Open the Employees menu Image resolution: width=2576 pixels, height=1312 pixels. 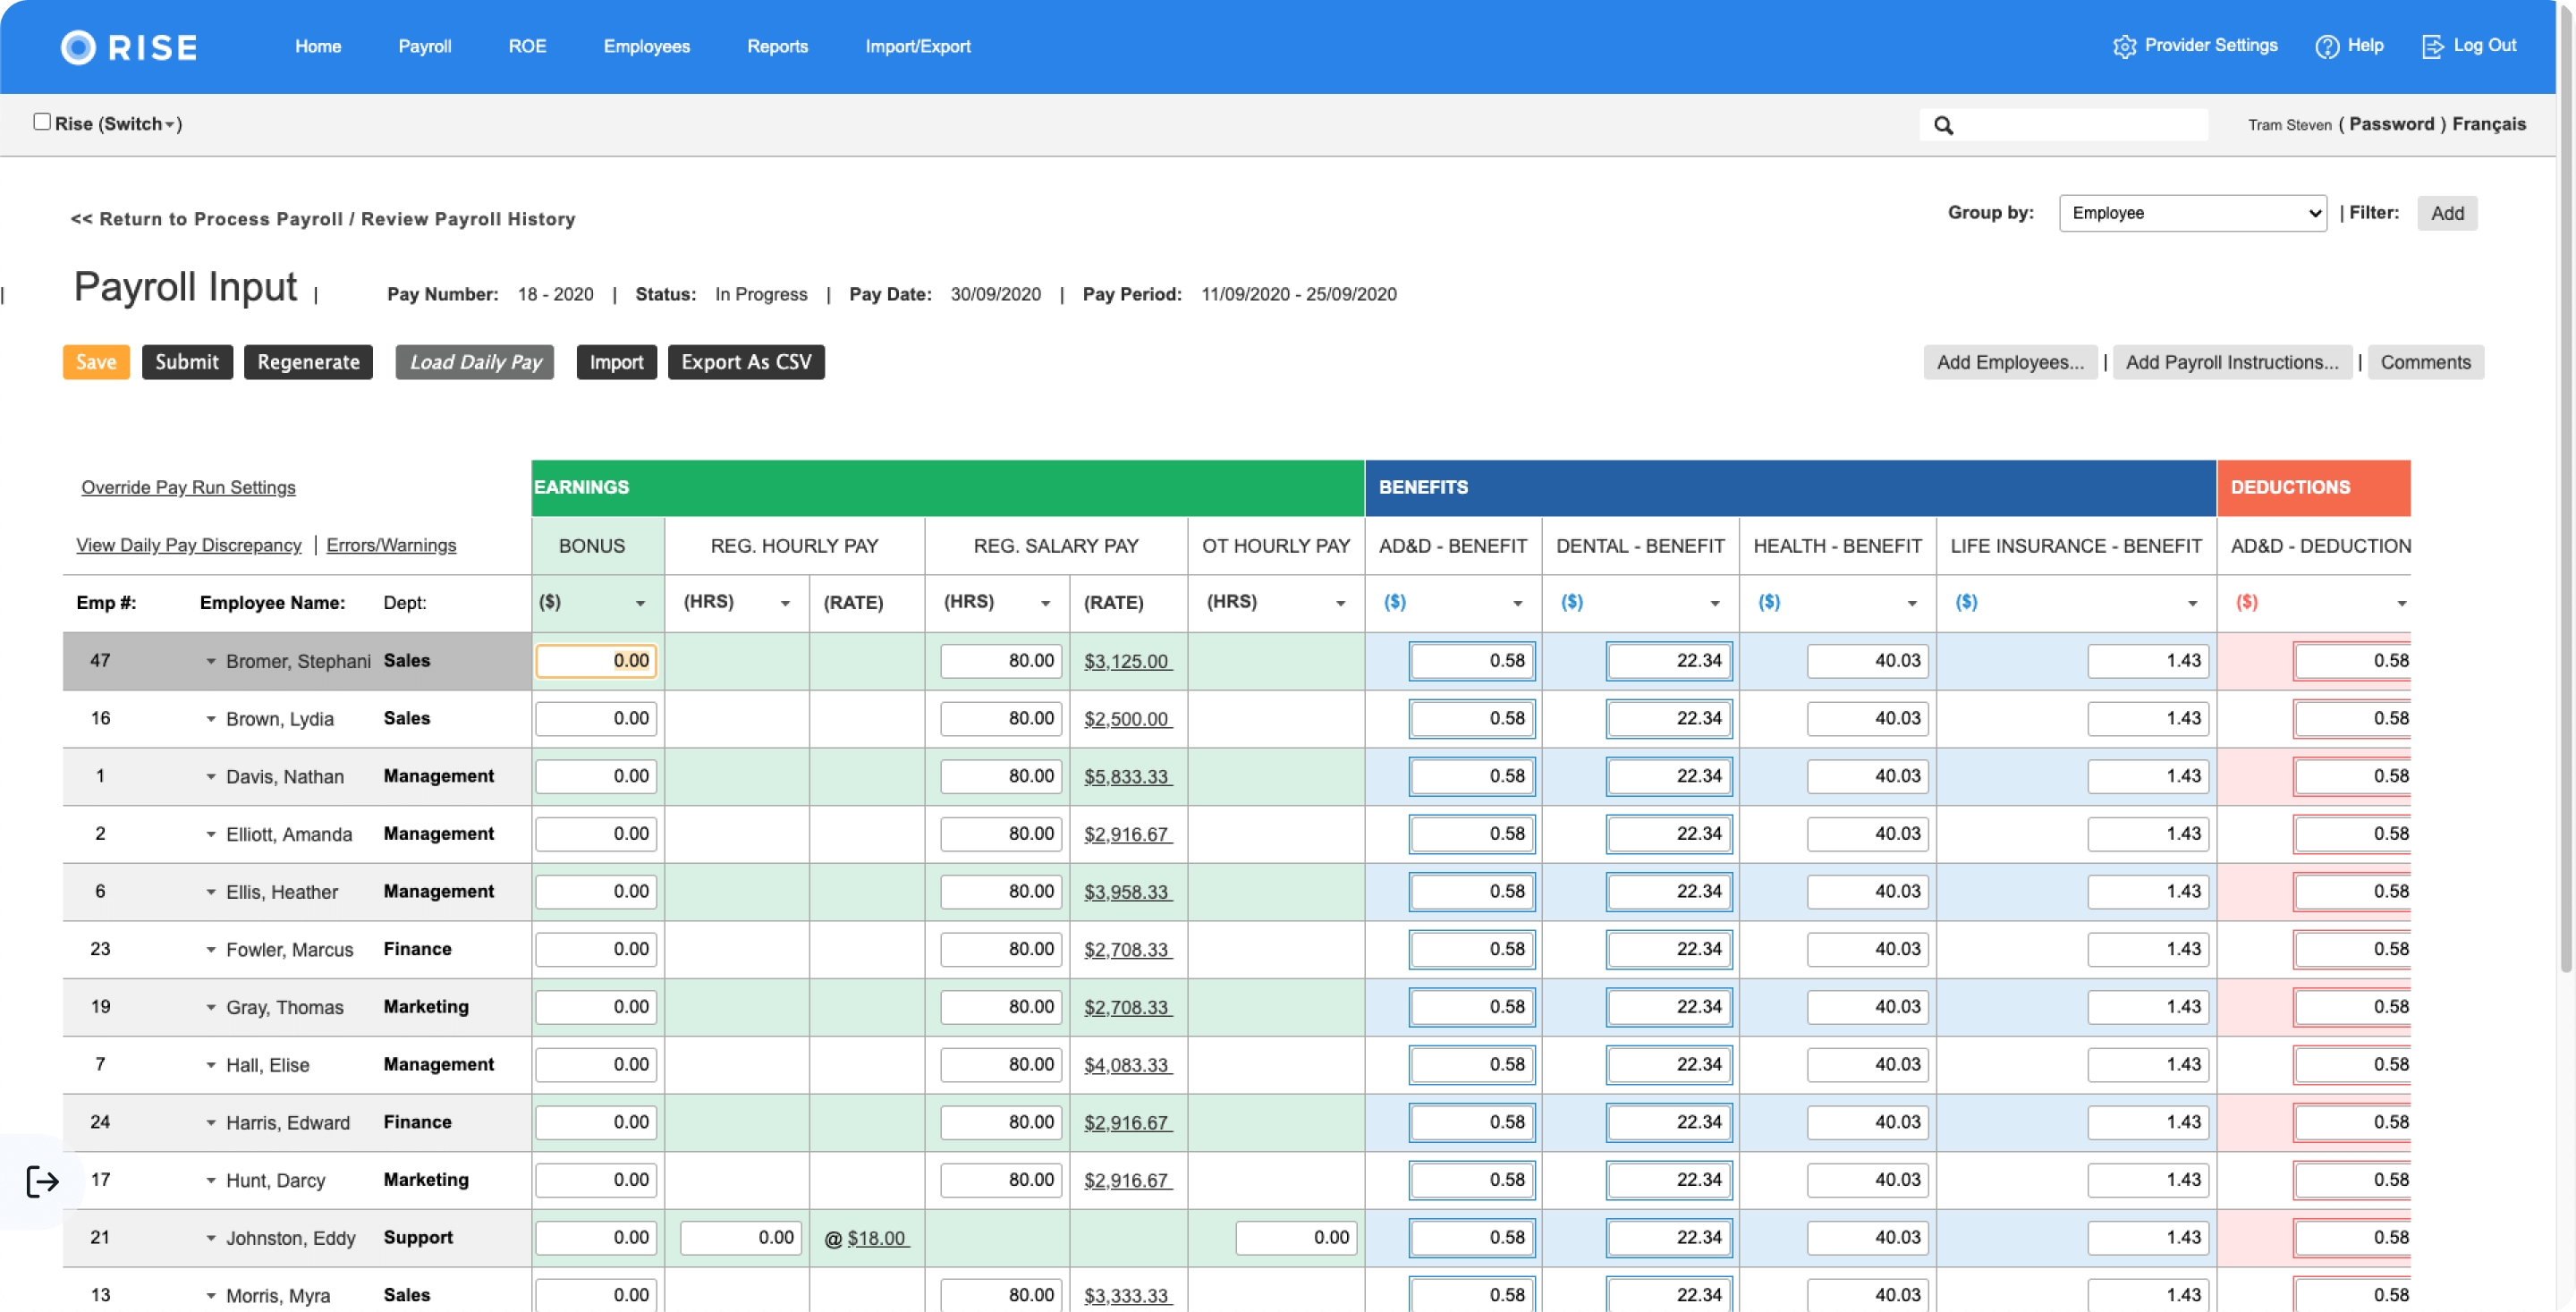click(646, 47)
